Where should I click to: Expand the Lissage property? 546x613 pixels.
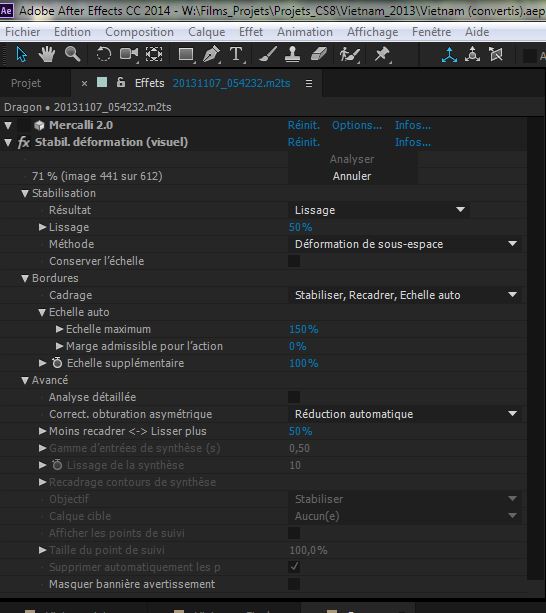click(42, 227)
